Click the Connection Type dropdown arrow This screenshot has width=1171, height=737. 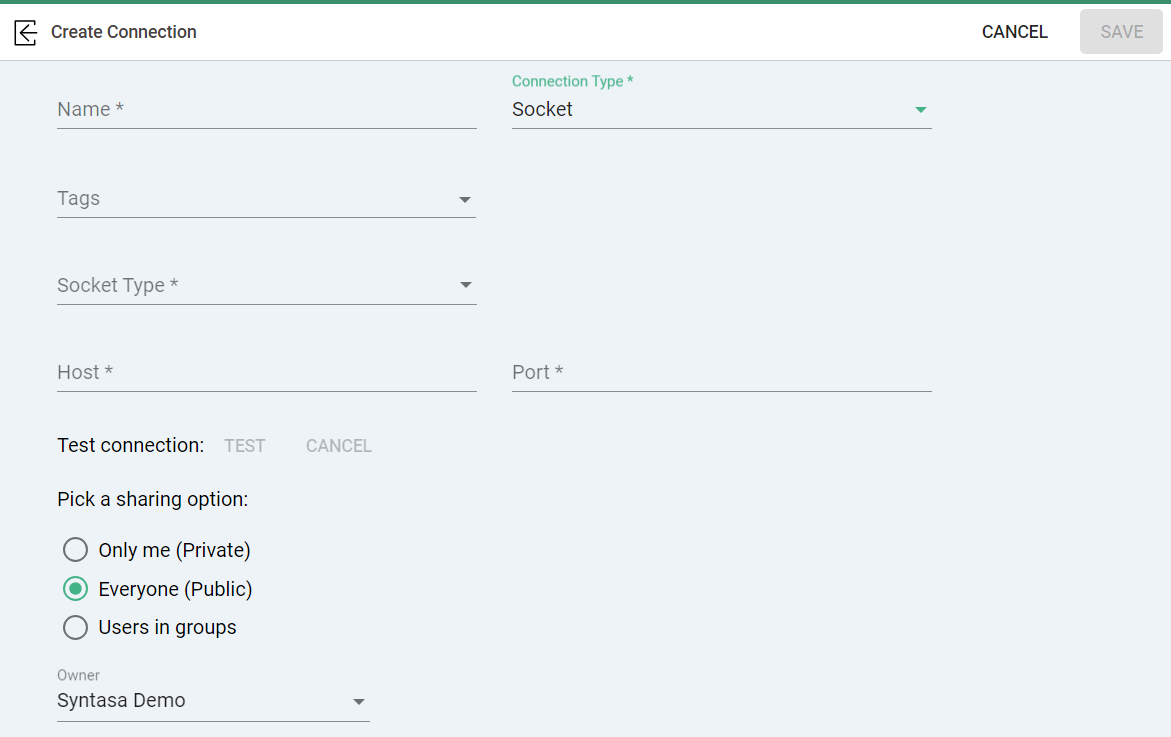click(920, 110)
